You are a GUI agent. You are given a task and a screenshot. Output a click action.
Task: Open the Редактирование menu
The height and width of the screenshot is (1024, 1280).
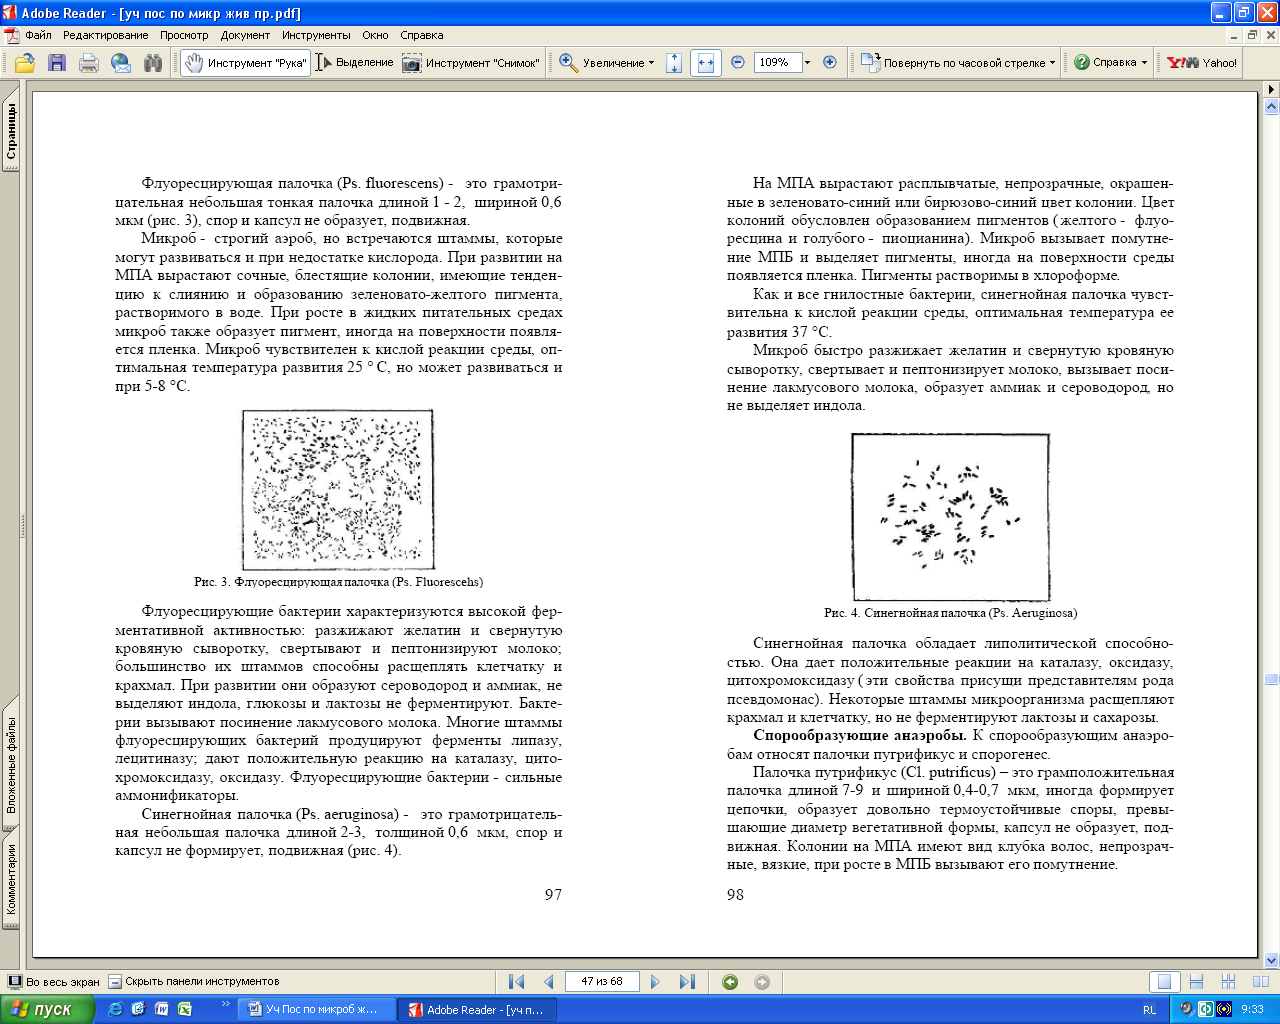(x=105, y=35)
